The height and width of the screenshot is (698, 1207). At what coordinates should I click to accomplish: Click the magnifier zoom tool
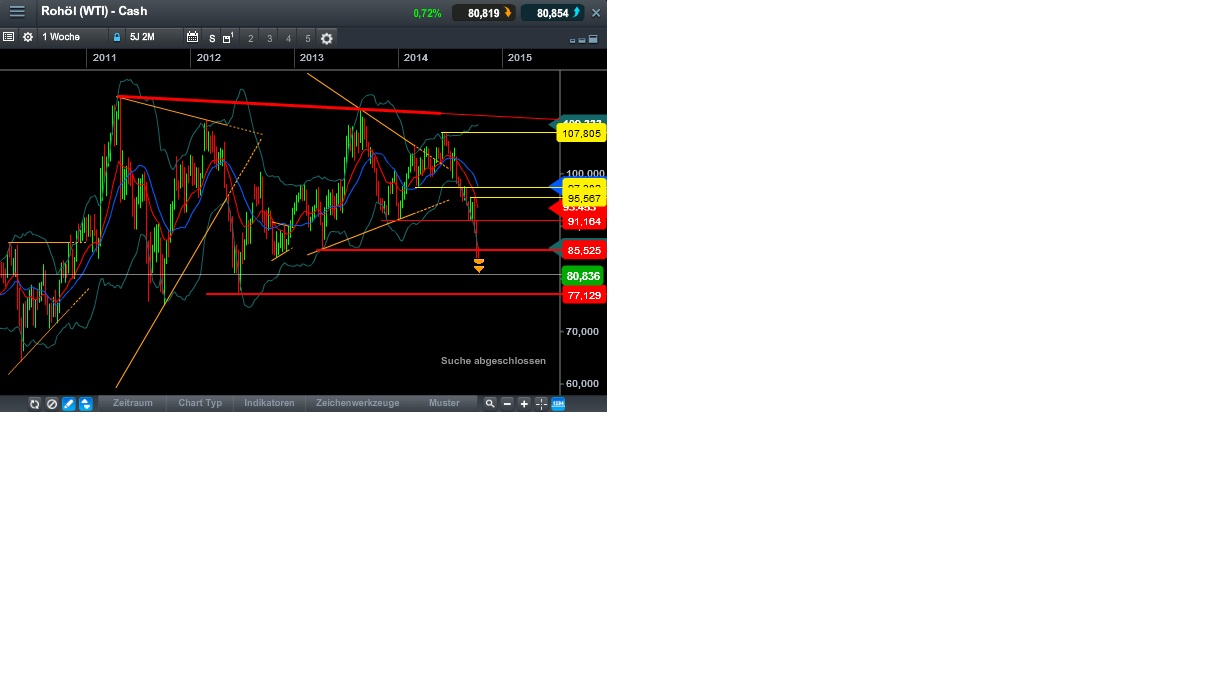coord(490,404)
